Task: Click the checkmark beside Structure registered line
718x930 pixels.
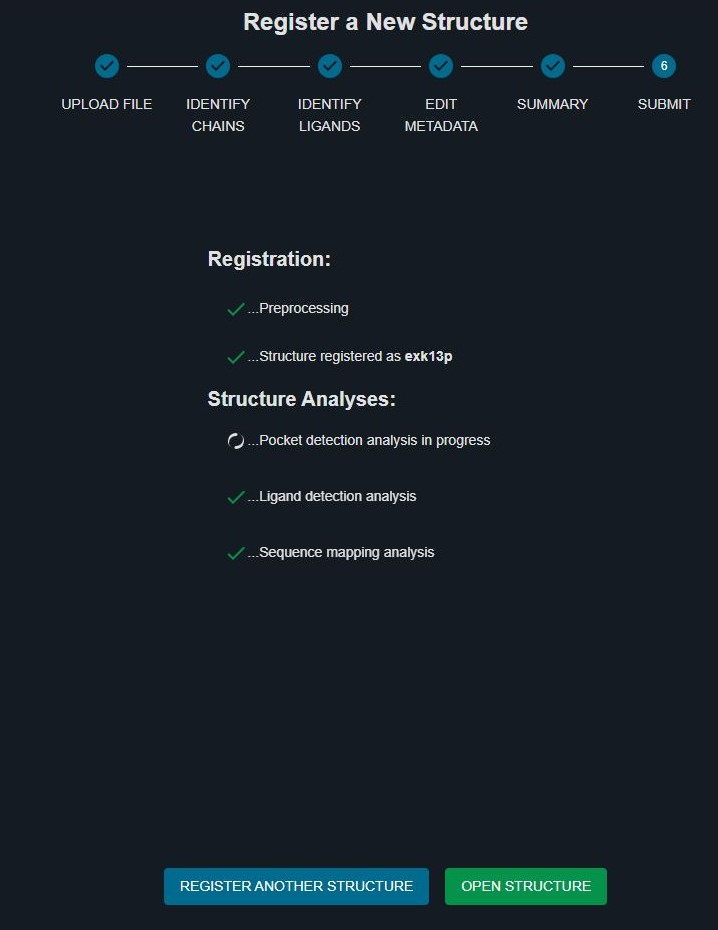Action: pos(236,357)
